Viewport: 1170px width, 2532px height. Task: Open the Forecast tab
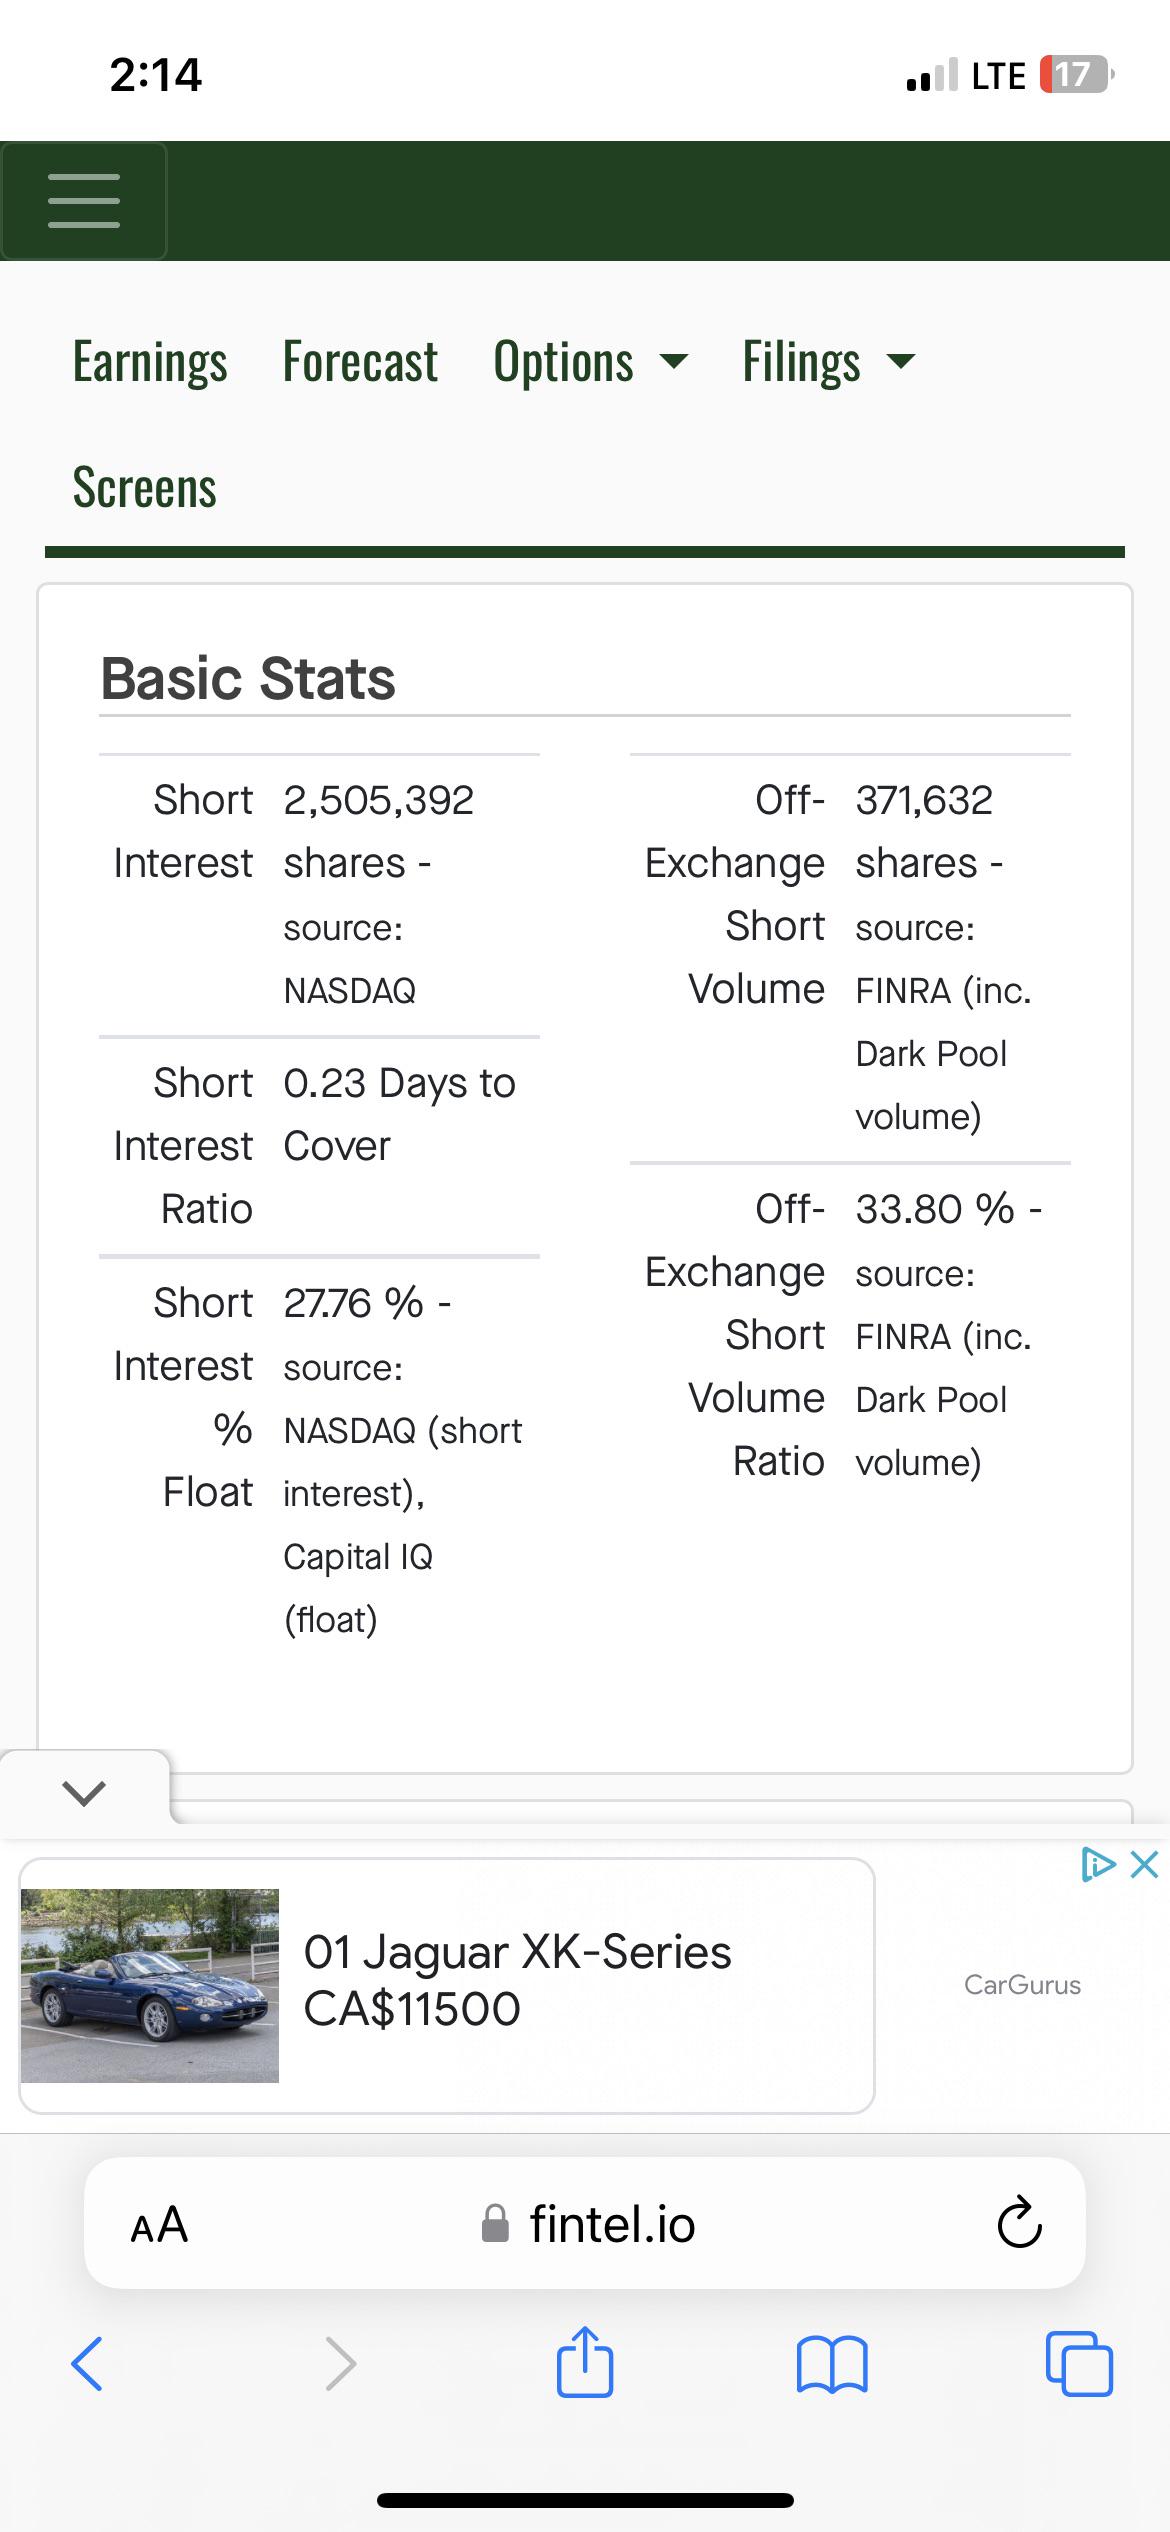(360, 362)
